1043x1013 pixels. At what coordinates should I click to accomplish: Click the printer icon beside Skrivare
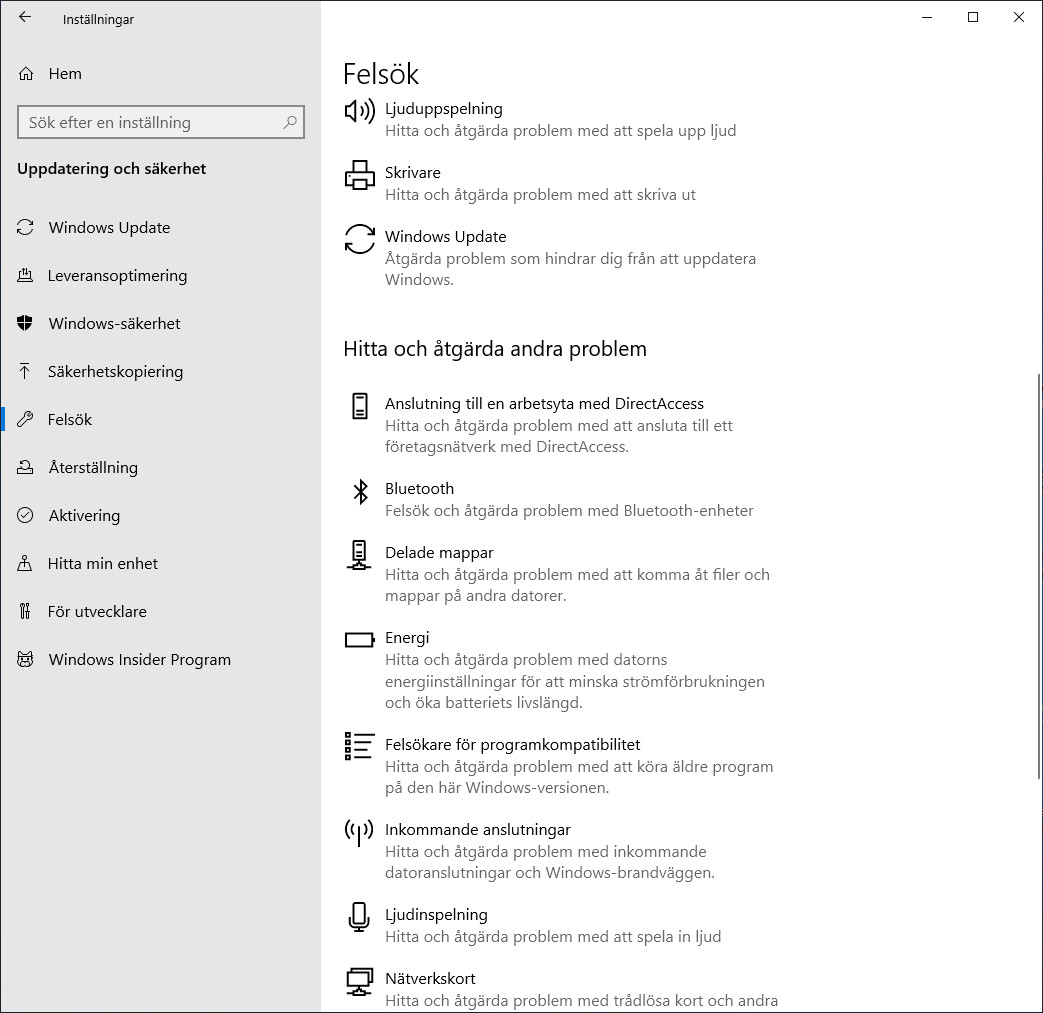(359, 174)
